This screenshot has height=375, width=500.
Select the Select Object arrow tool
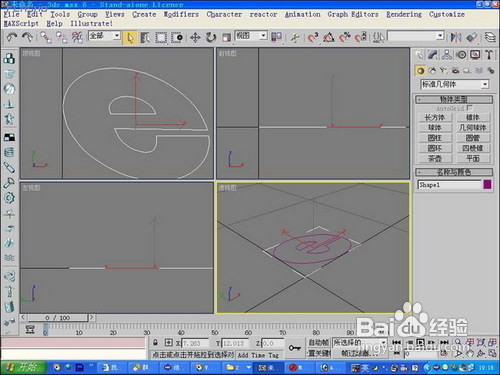click(x=129, y=38)
